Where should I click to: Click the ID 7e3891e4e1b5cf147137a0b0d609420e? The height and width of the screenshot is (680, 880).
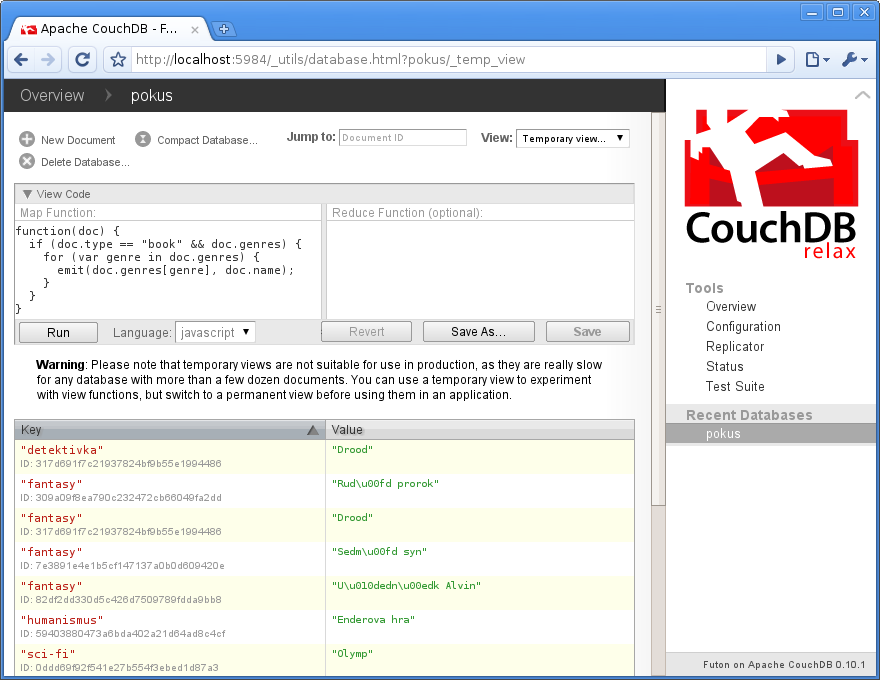pyautogui.click(x=122, y=566)
